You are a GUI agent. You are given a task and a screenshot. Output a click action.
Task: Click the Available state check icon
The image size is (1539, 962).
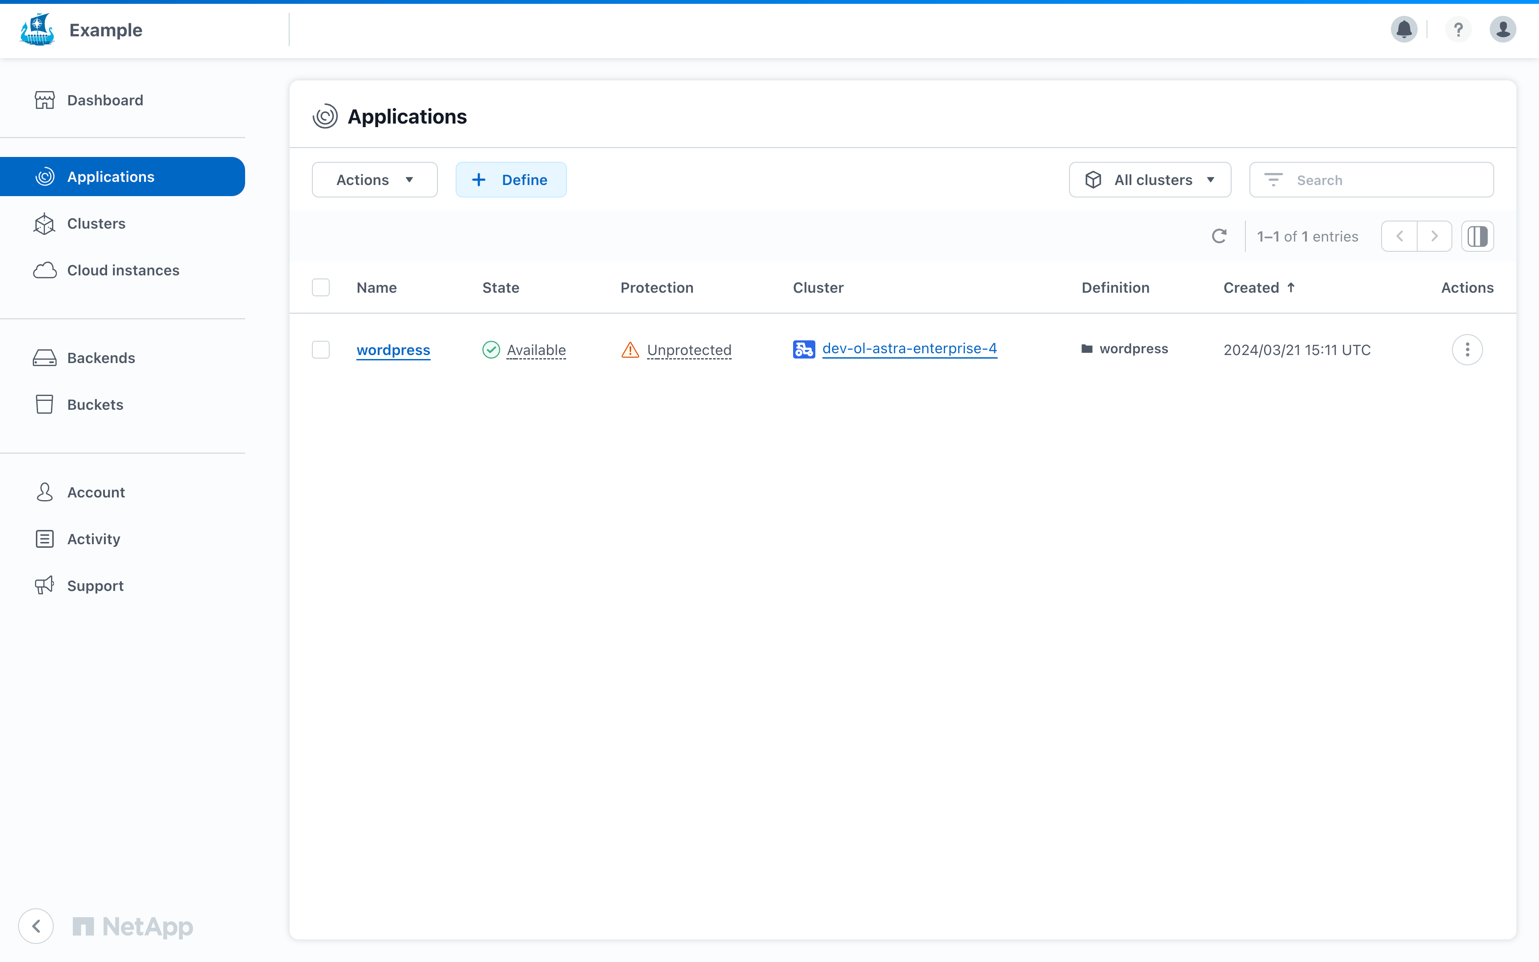tap(491, 350)
